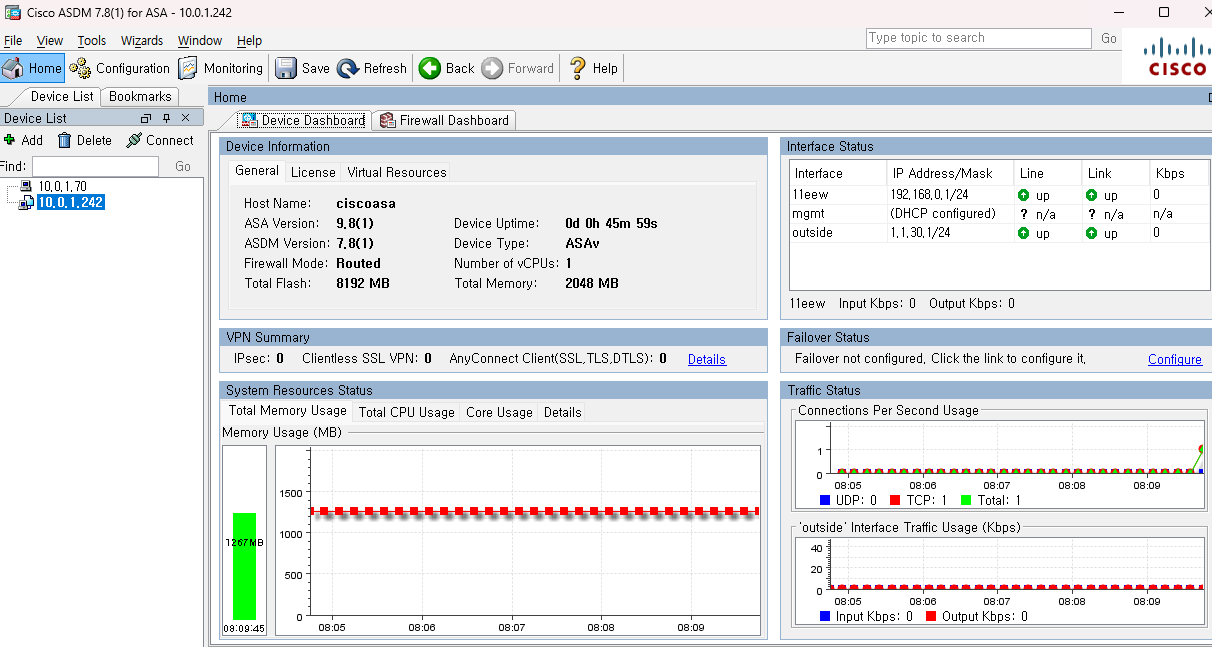Focus the 'Type topic to search' field

click(x=979, y=38)
